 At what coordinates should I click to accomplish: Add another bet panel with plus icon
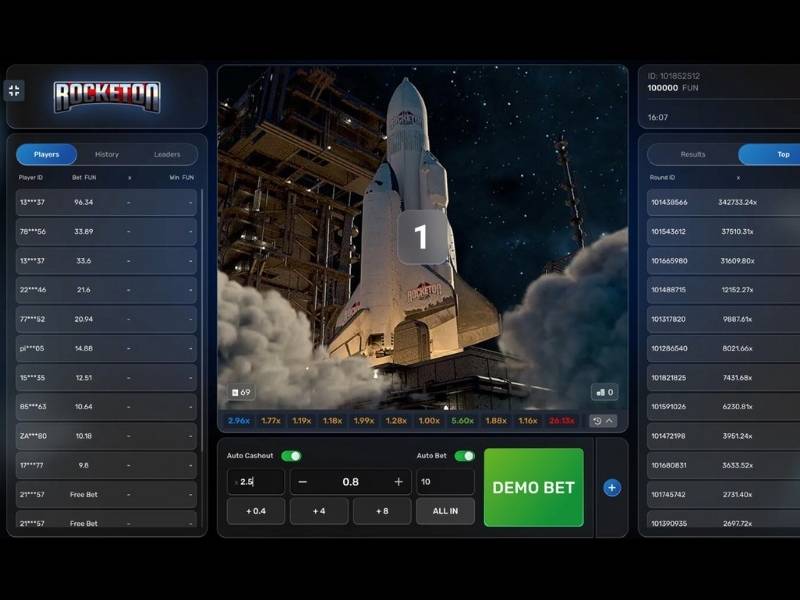click(x=612, y=488)
